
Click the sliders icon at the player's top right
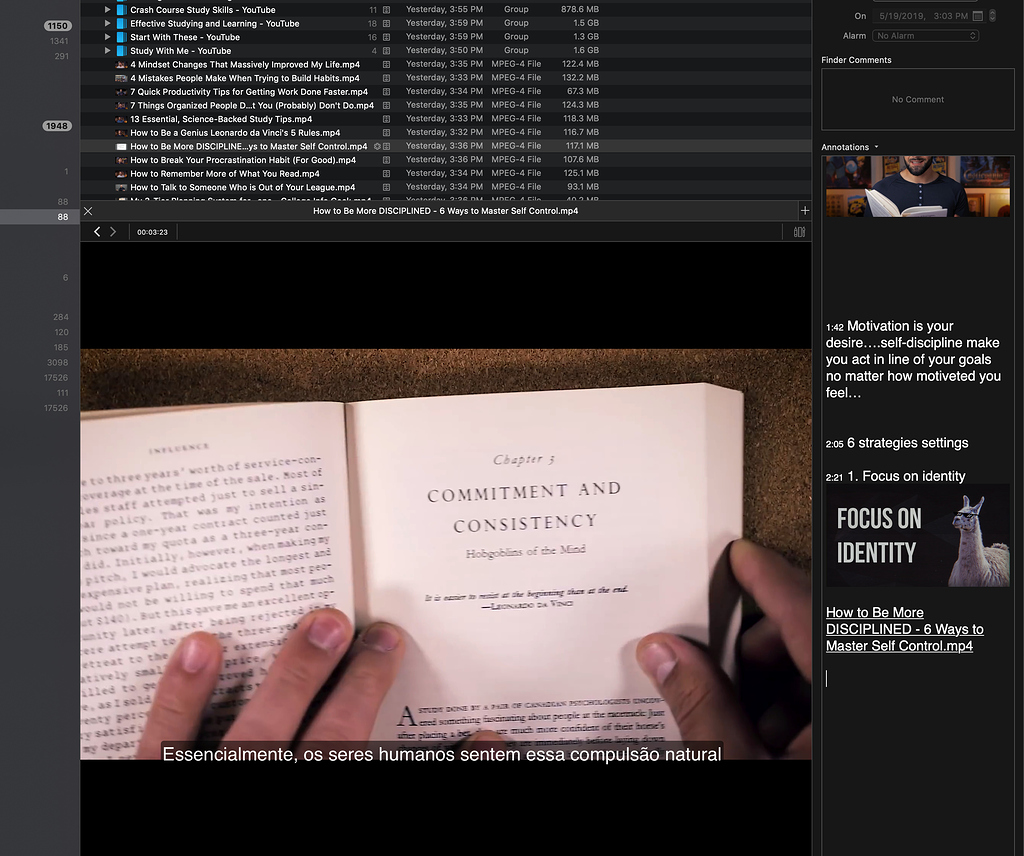coord(799,231)
